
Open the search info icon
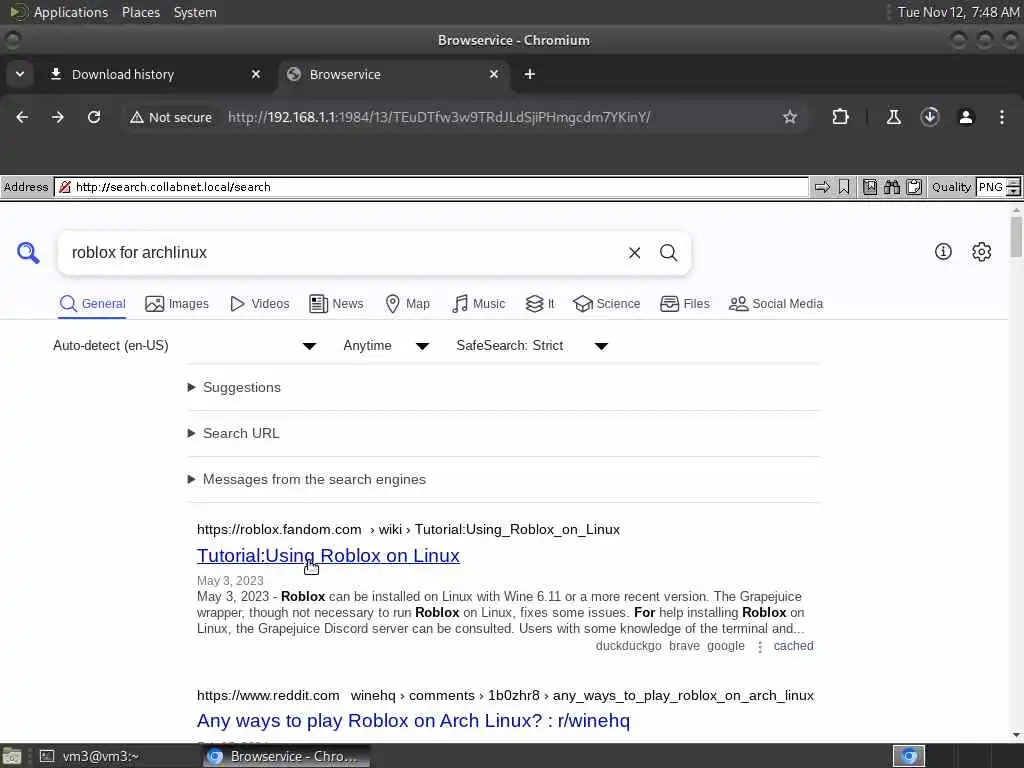(942, 251)
